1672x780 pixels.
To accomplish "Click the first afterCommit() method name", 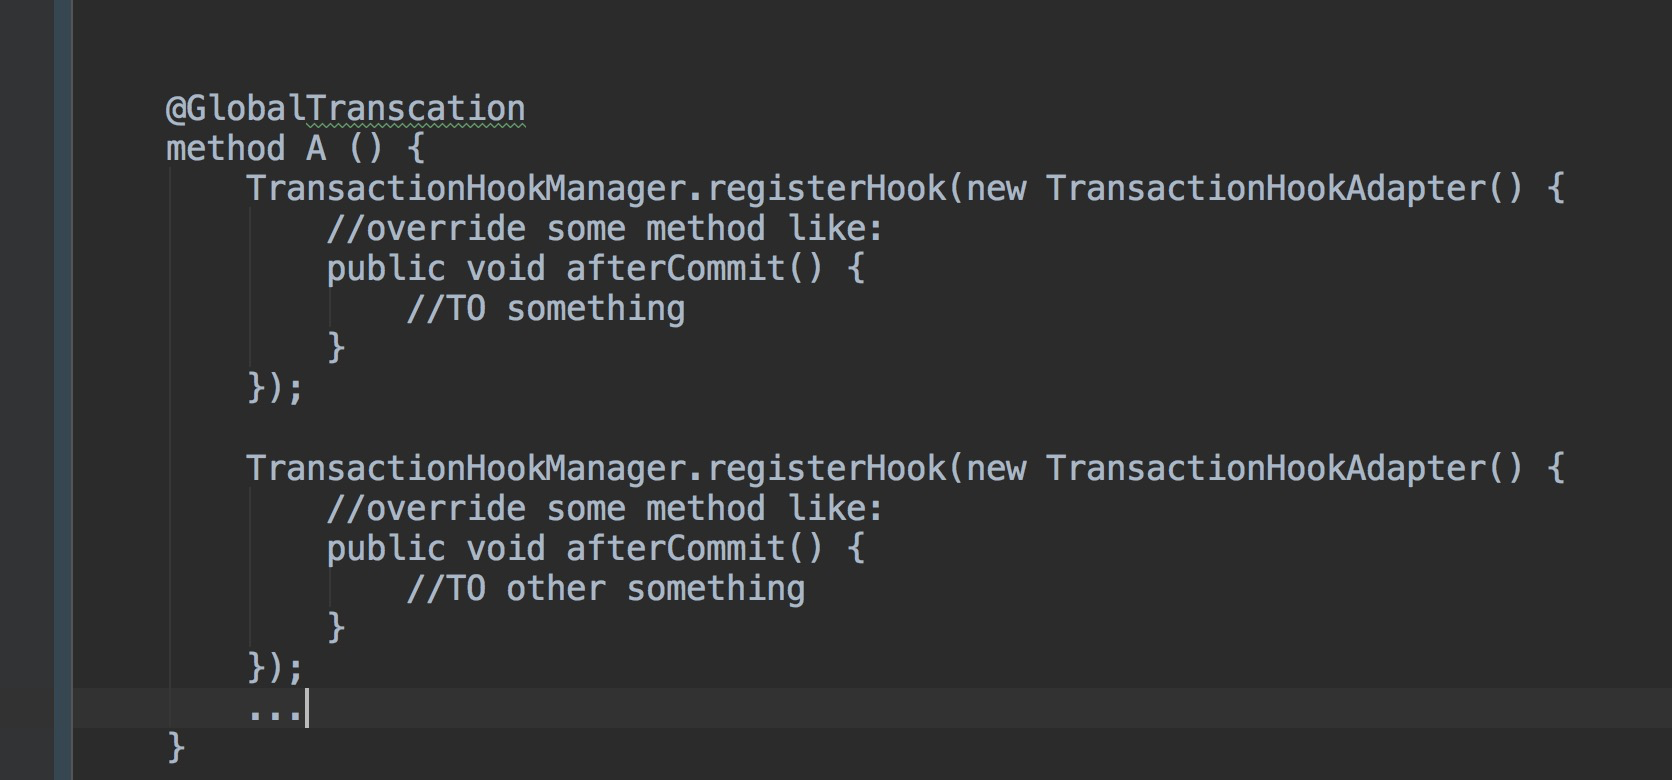I will 695,269.
